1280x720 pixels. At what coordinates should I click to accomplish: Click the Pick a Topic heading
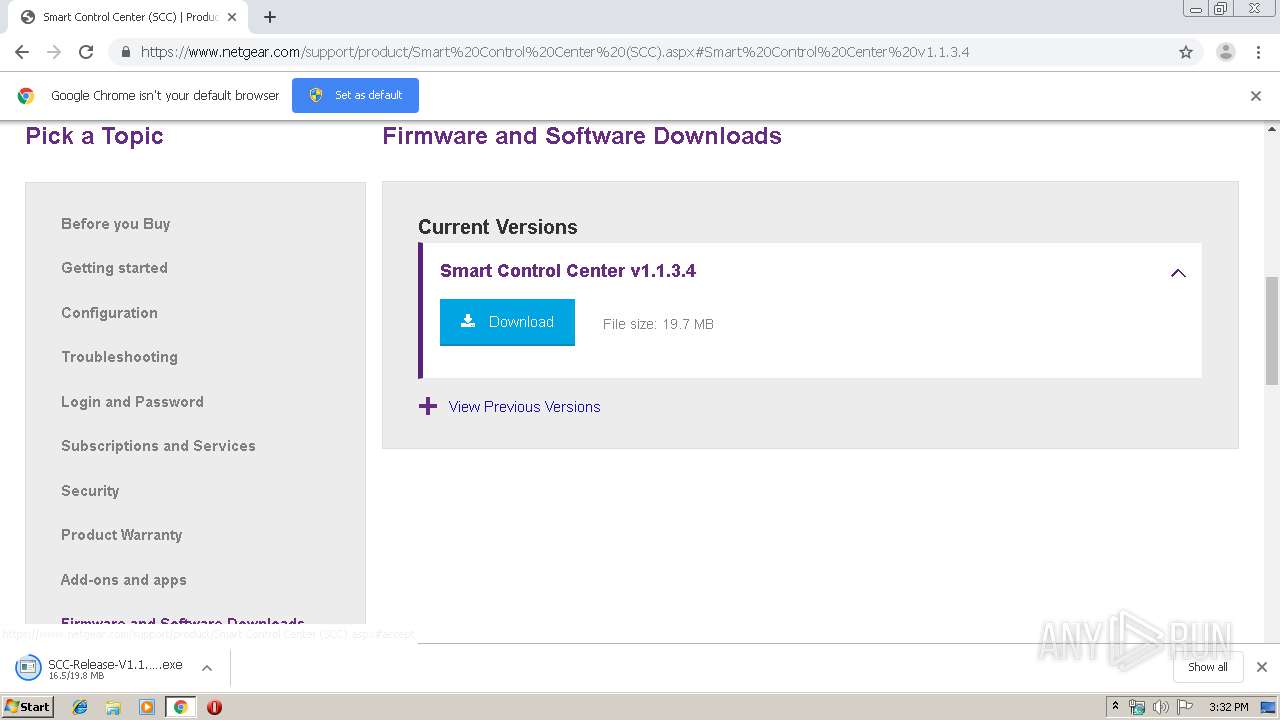[x=94, y=136]
